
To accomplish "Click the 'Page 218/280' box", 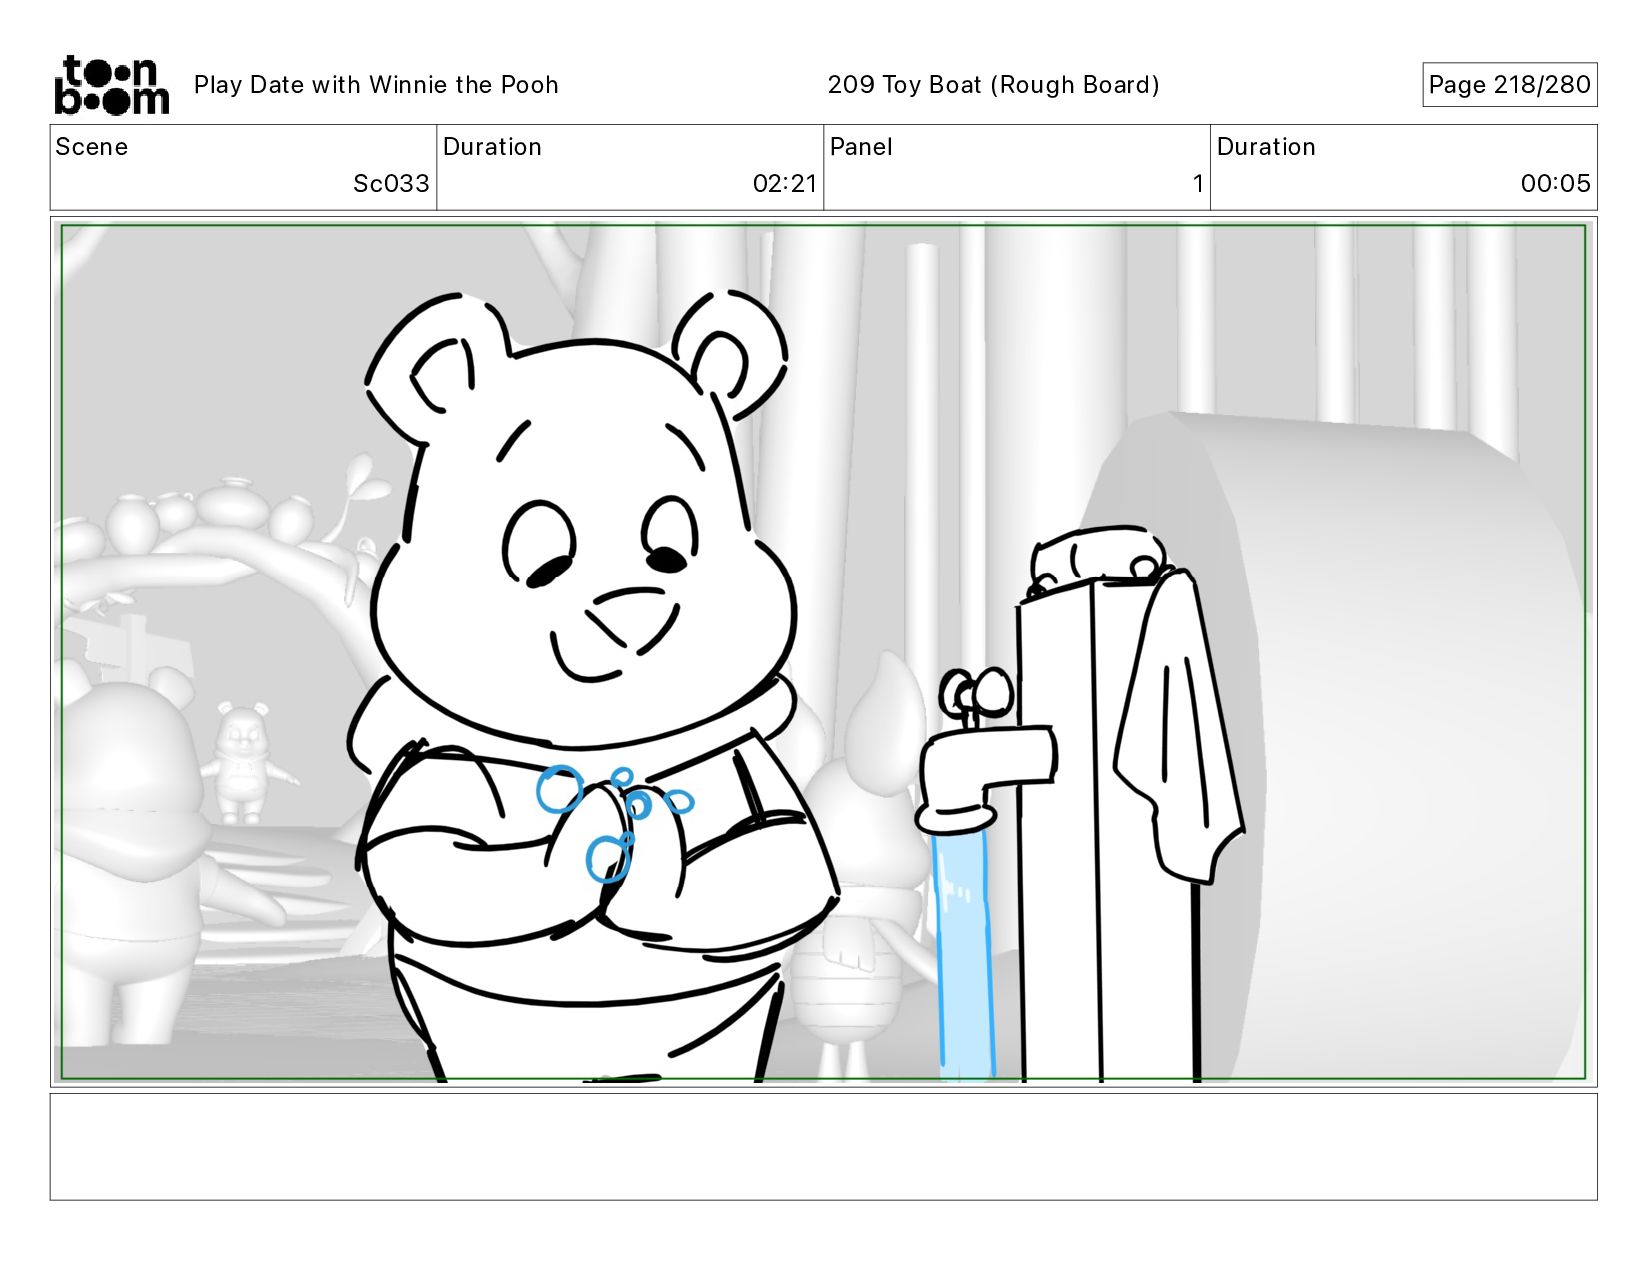I will pyautogui.click(x=1509, y=85).
